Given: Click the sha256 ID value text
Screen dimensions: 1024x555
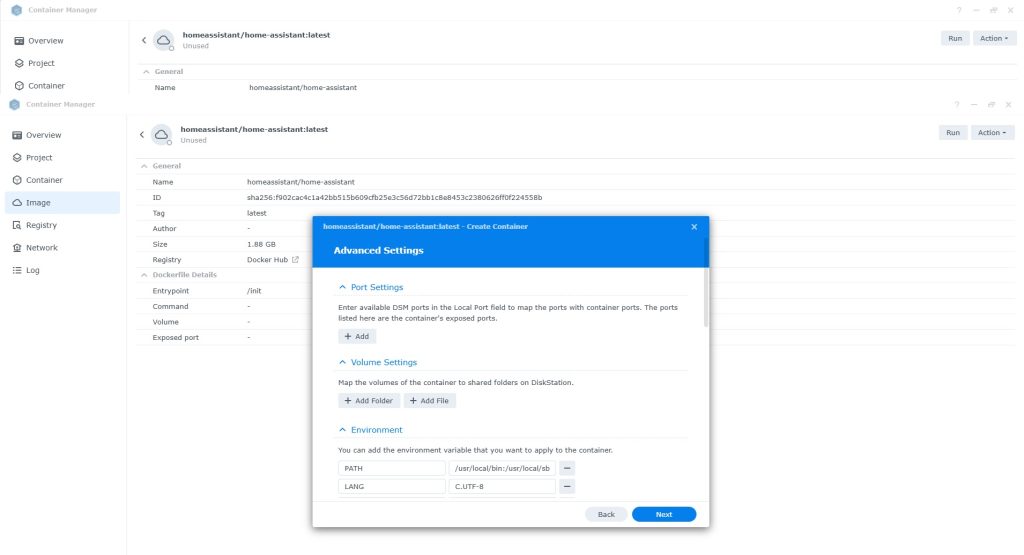Looking at the screenshot, I should point(394,198).
